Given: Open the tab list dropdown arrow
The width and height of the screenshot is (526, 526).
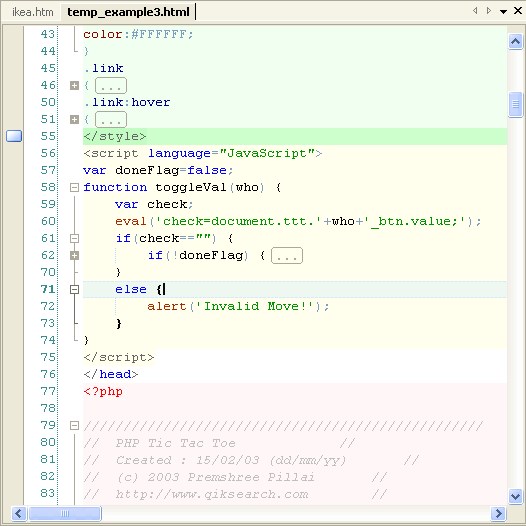Looking at the screenshot, I should [503, 11].
